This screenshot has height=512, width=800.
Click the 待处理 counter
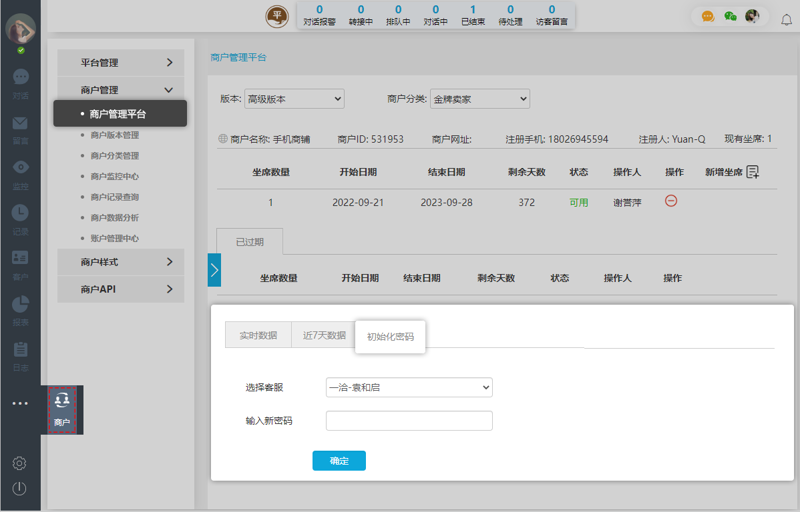point(510,15)
